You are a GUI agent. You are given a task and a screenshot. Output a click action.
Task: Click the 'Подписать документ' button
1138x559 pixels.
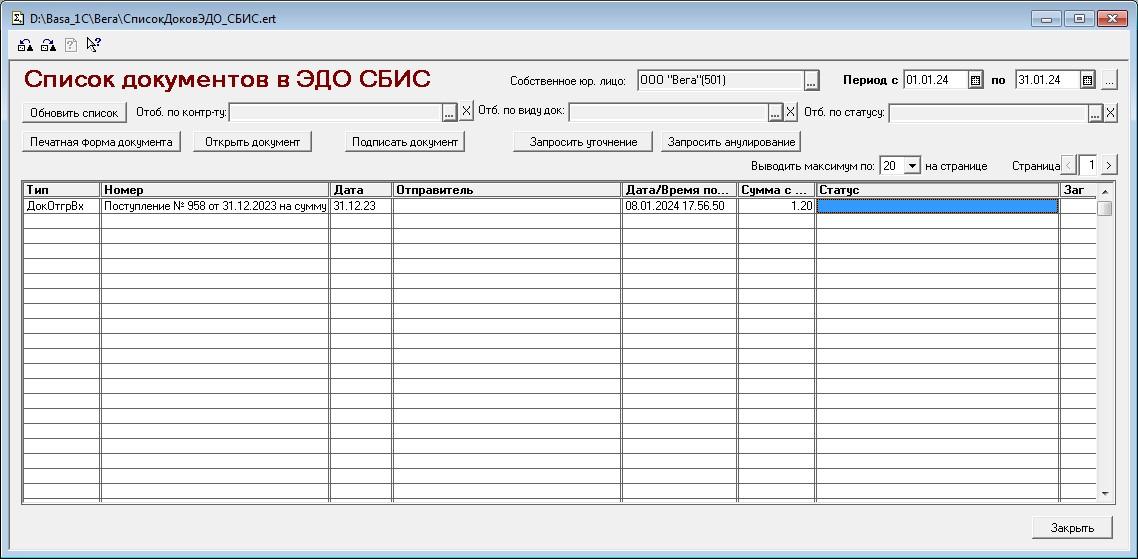point(405,142)
